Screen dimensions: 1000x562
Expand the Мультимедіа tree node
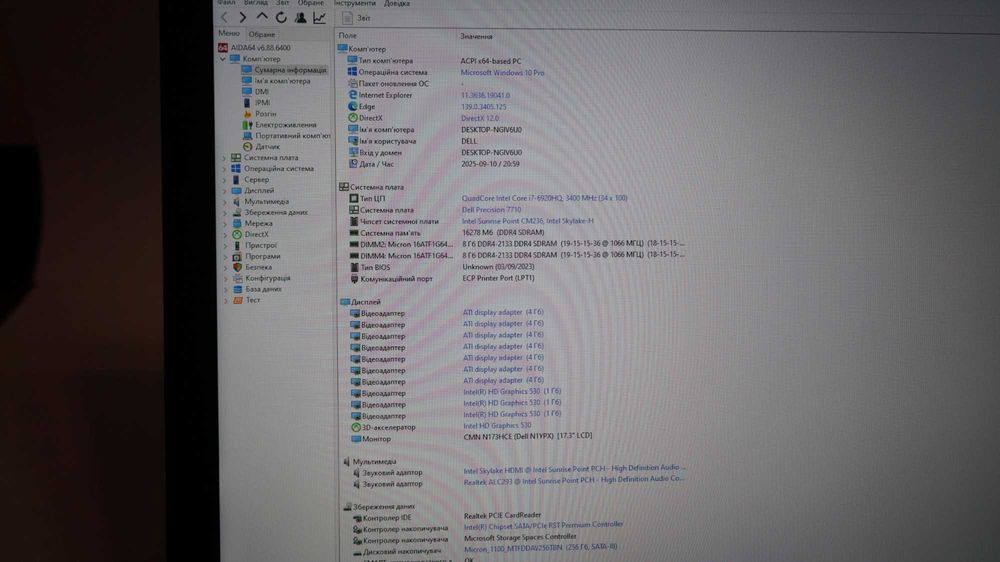tap(224, 202)
